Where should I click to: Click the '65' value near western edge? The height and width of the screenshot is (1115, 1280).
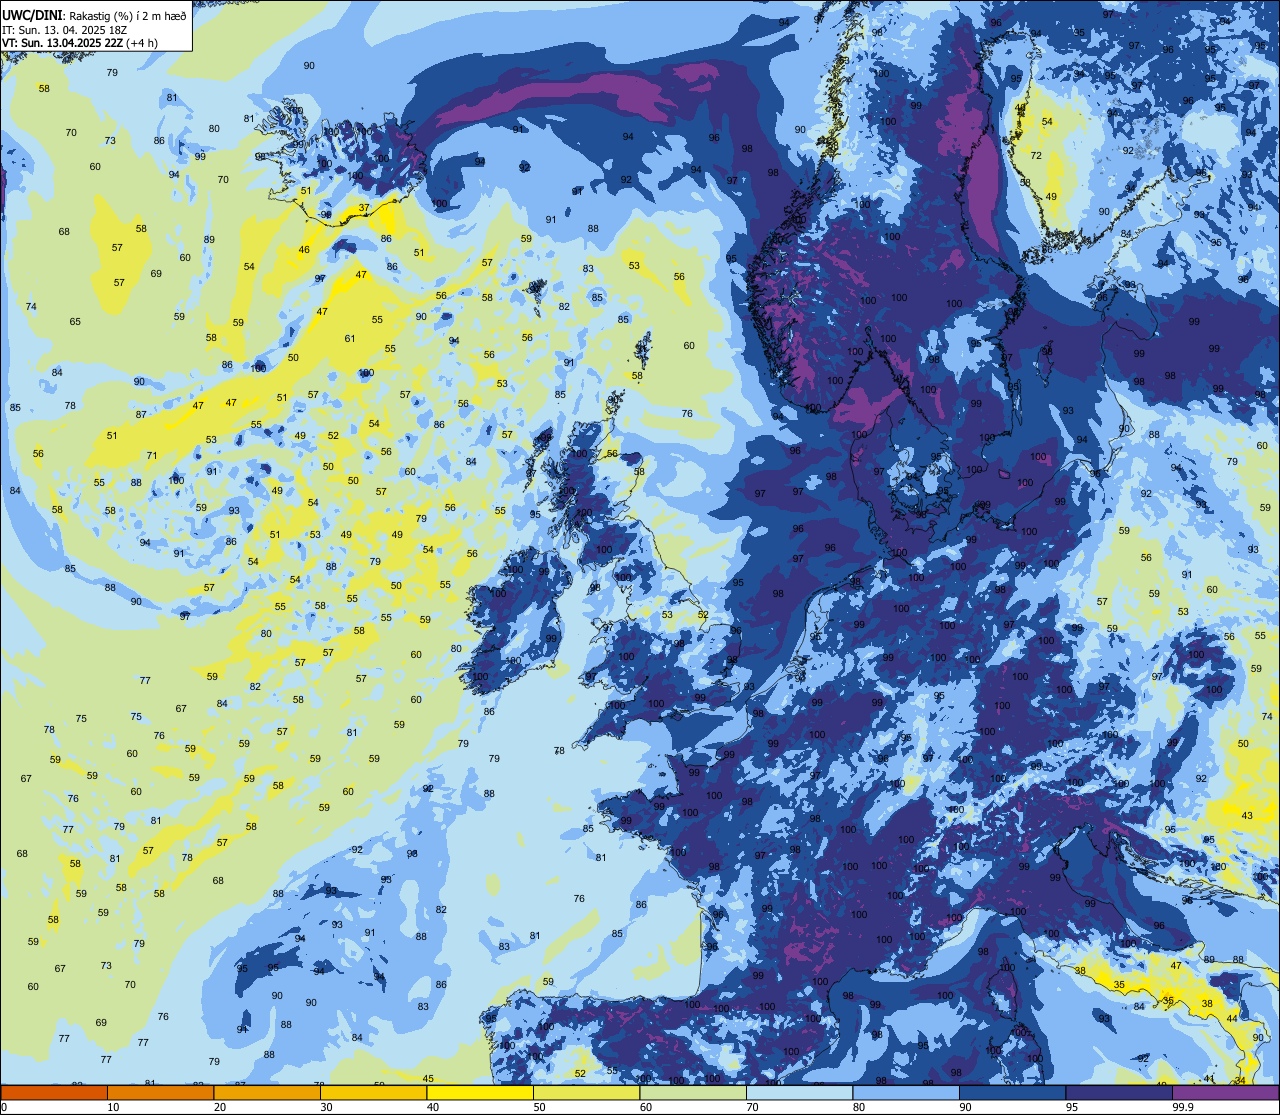tap(75, 322)
